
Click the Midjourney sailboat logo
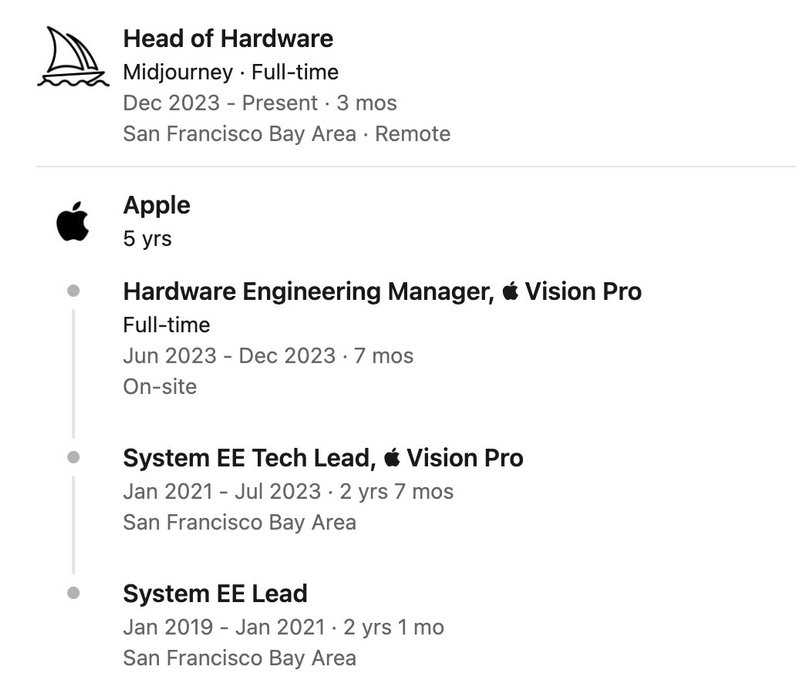click(73, 56)
